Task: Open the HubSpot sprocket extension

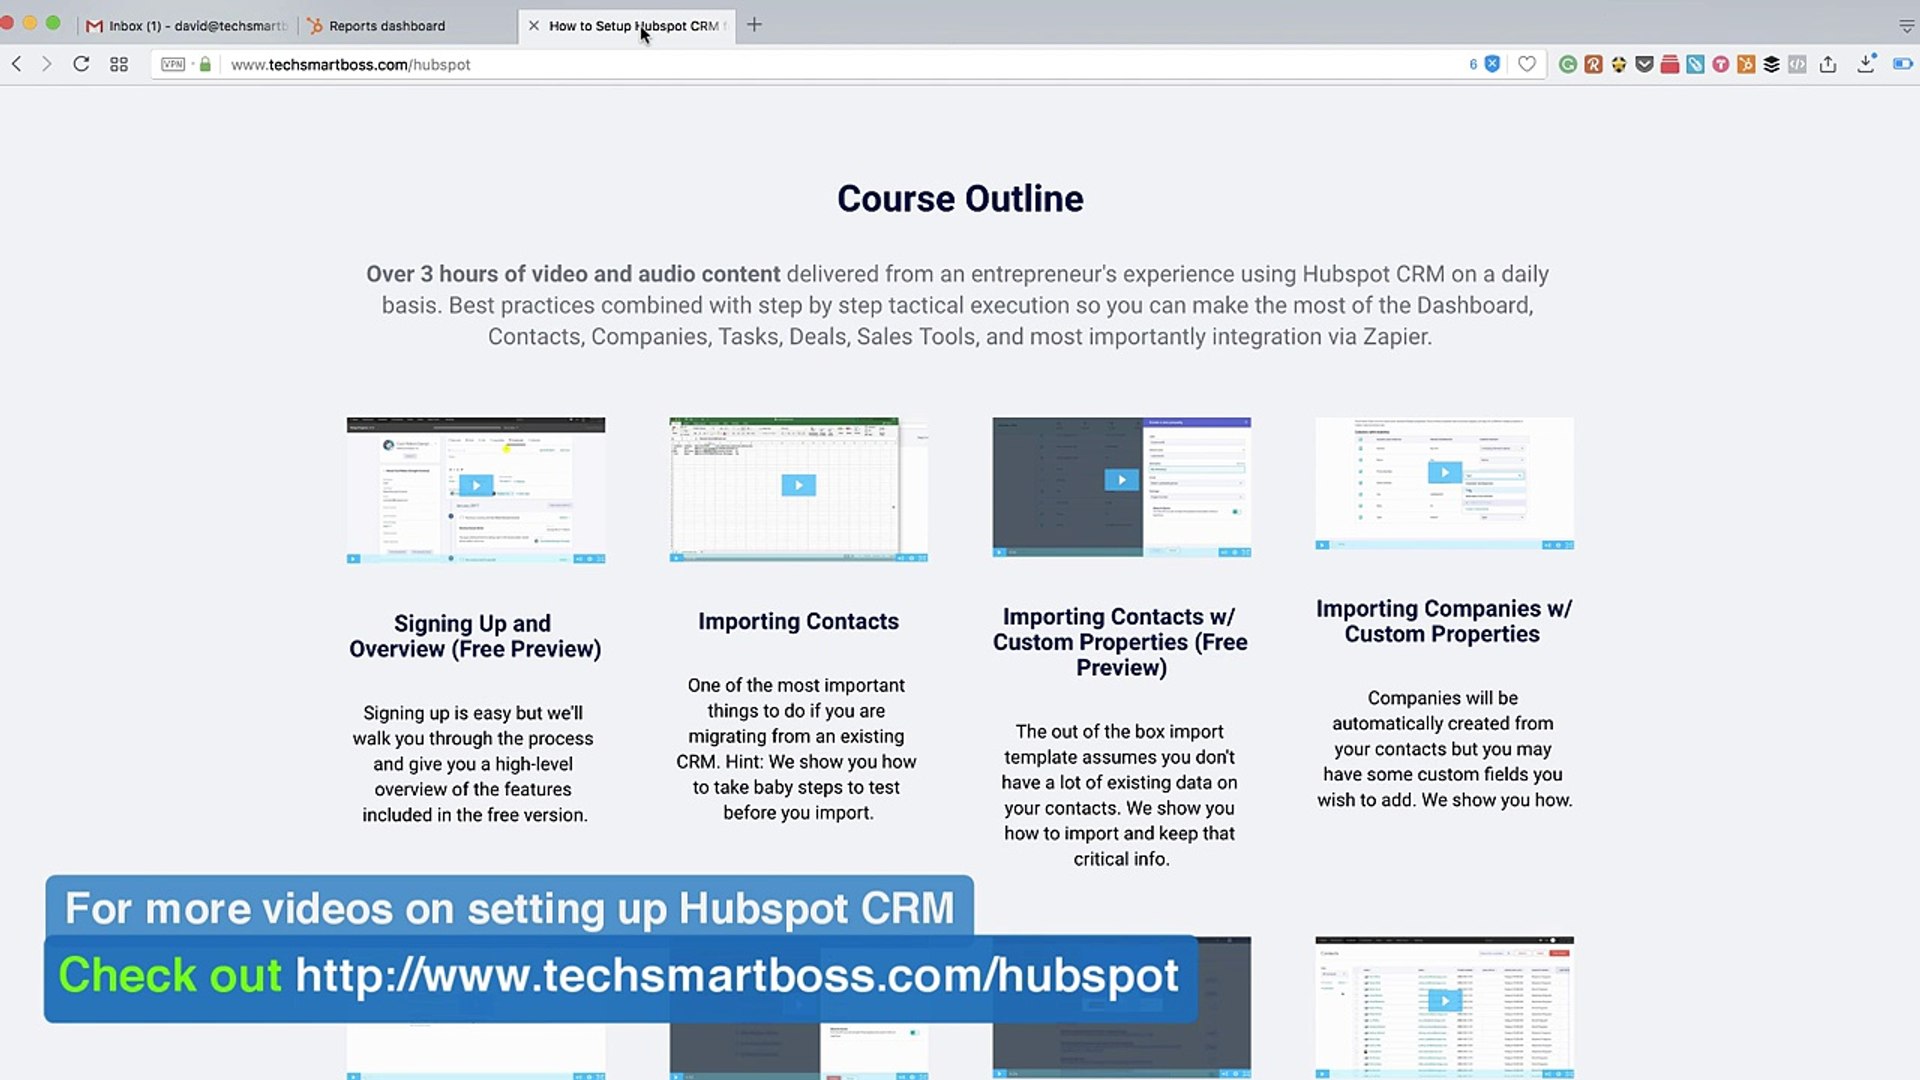Action: pos(1746,64)
